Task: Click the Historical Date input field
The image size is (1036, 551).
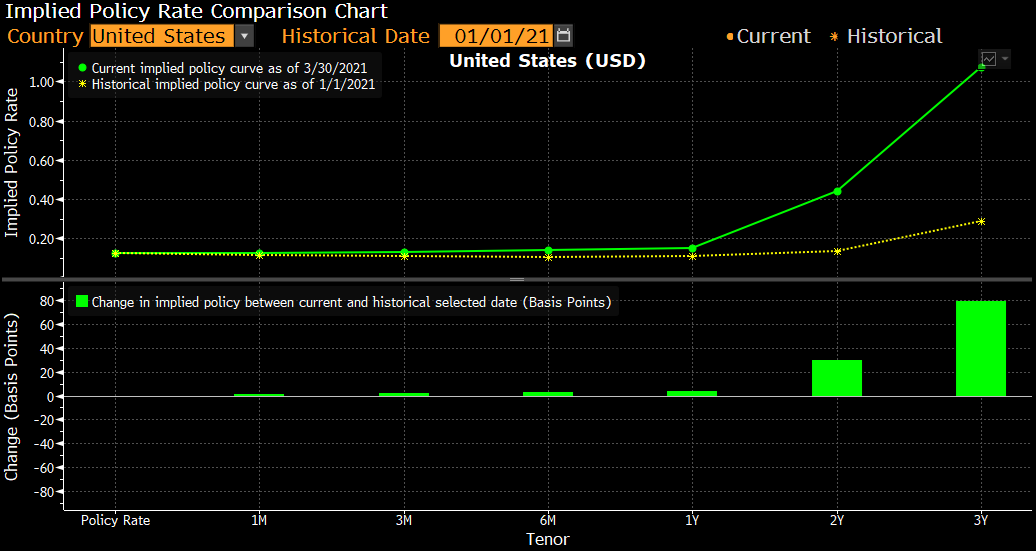Action: (x=496, y=36)
